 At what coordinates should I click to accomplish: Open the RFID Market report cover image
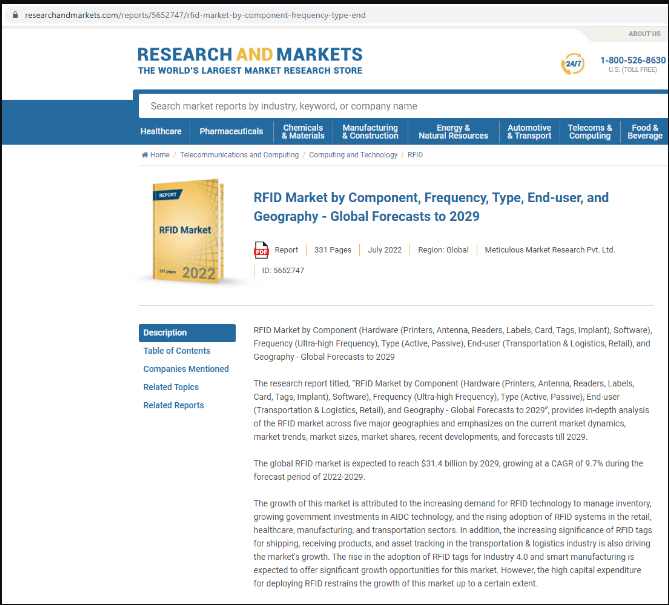(x=188, y=231)
